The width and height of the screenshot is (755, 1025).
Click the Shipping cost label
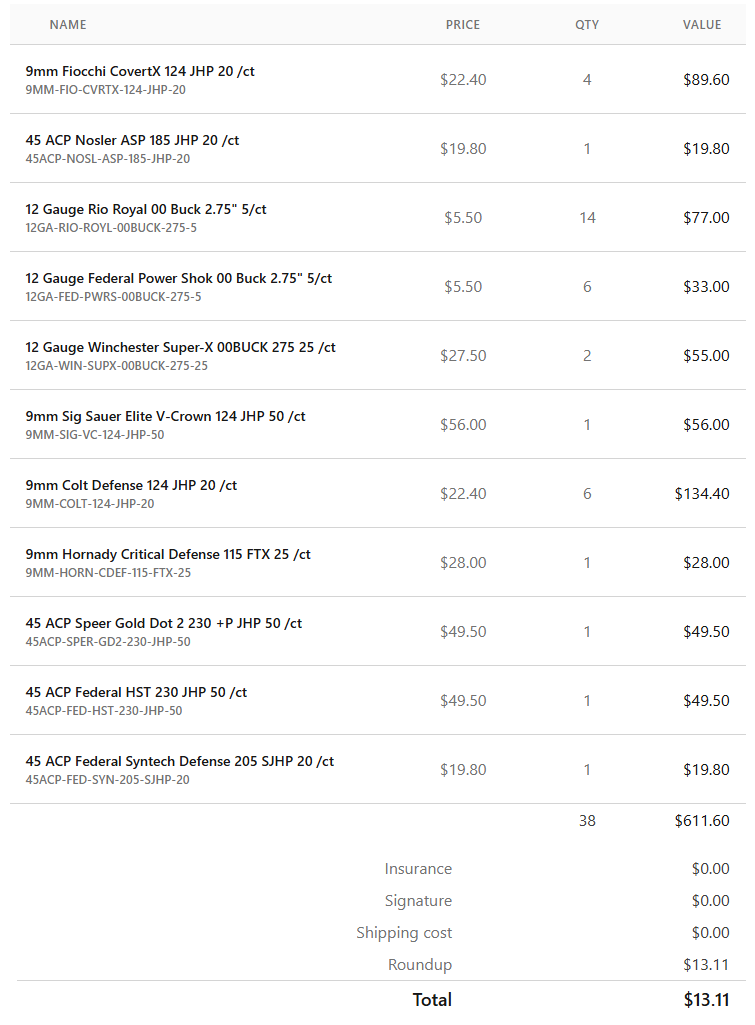pyautogui.click(x=404, y=933)
